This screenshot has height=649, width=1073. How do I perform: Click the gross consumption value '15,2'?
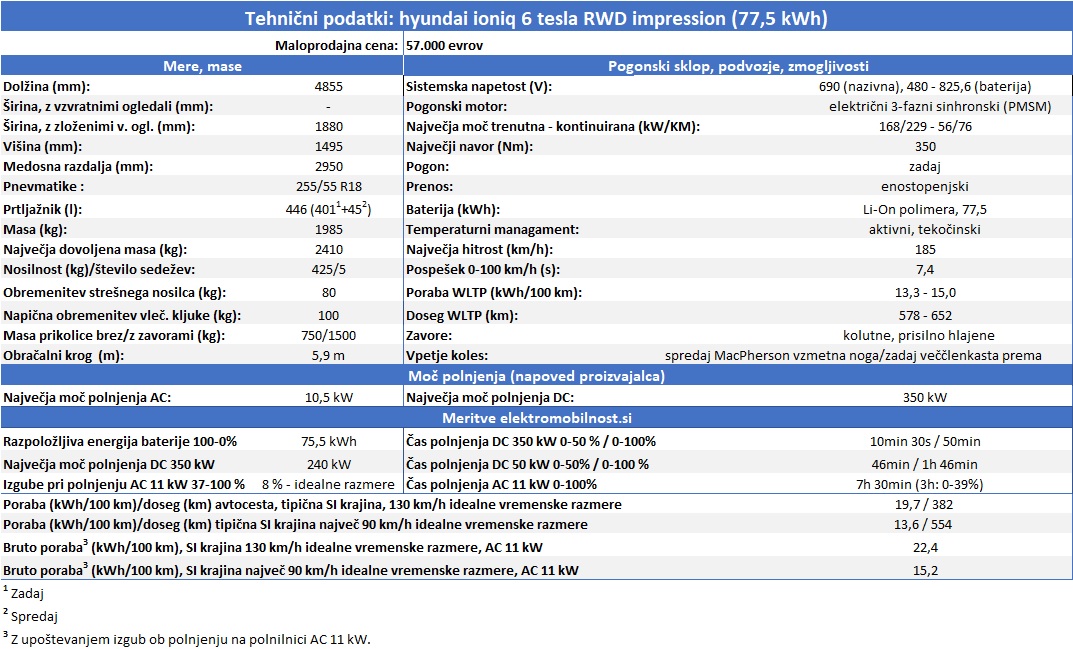point(925,570)
